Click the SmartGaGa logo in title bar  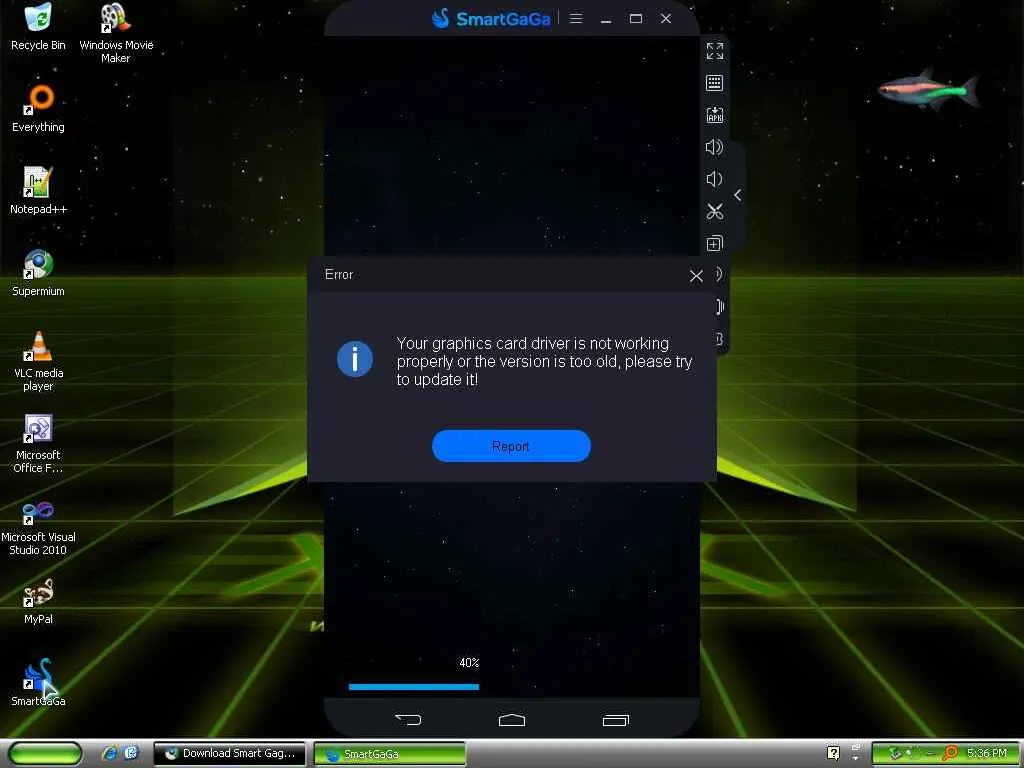491,18
